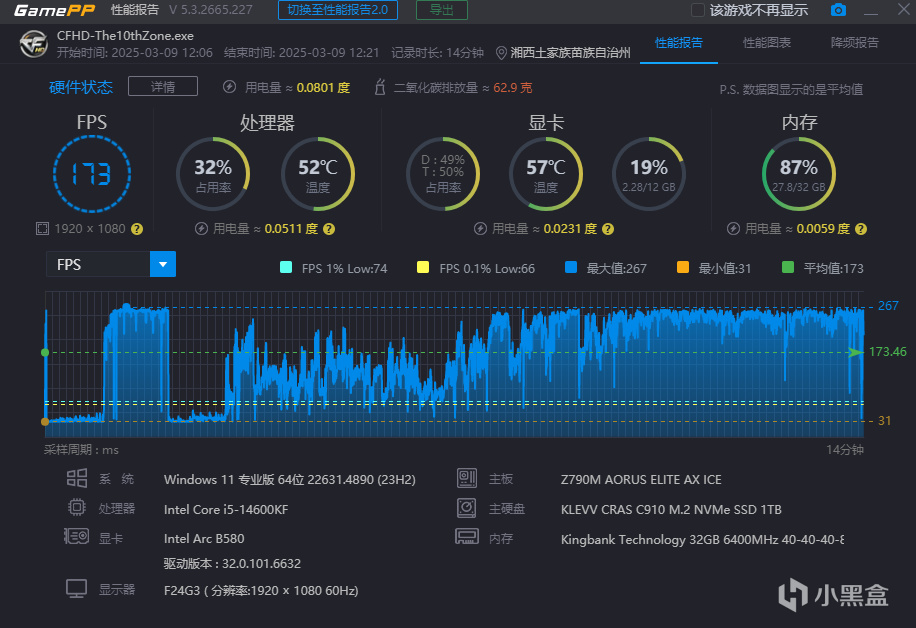Click the CFHD game icon

(33, 44)
